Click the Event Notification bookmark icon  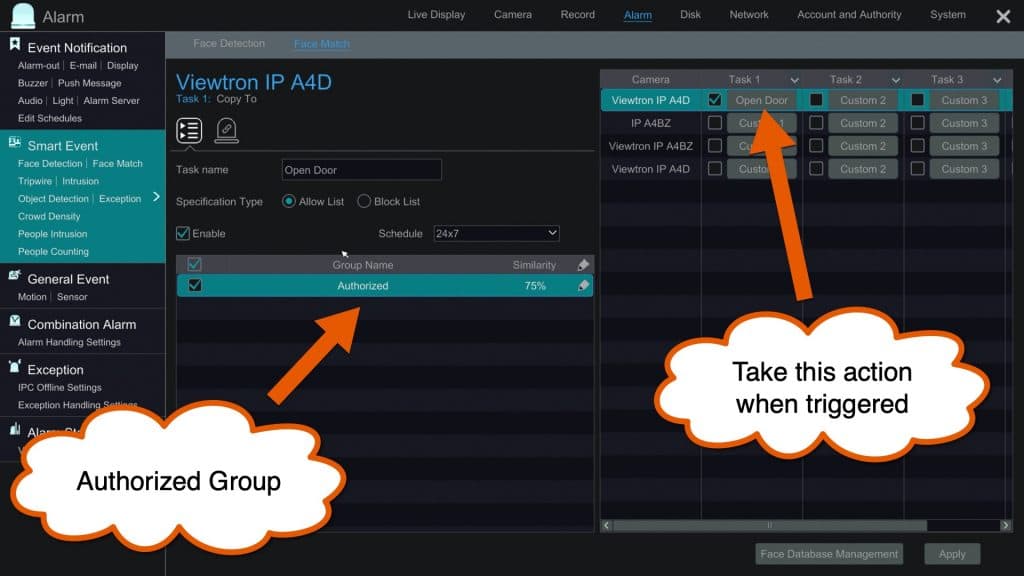pos(14,44)
